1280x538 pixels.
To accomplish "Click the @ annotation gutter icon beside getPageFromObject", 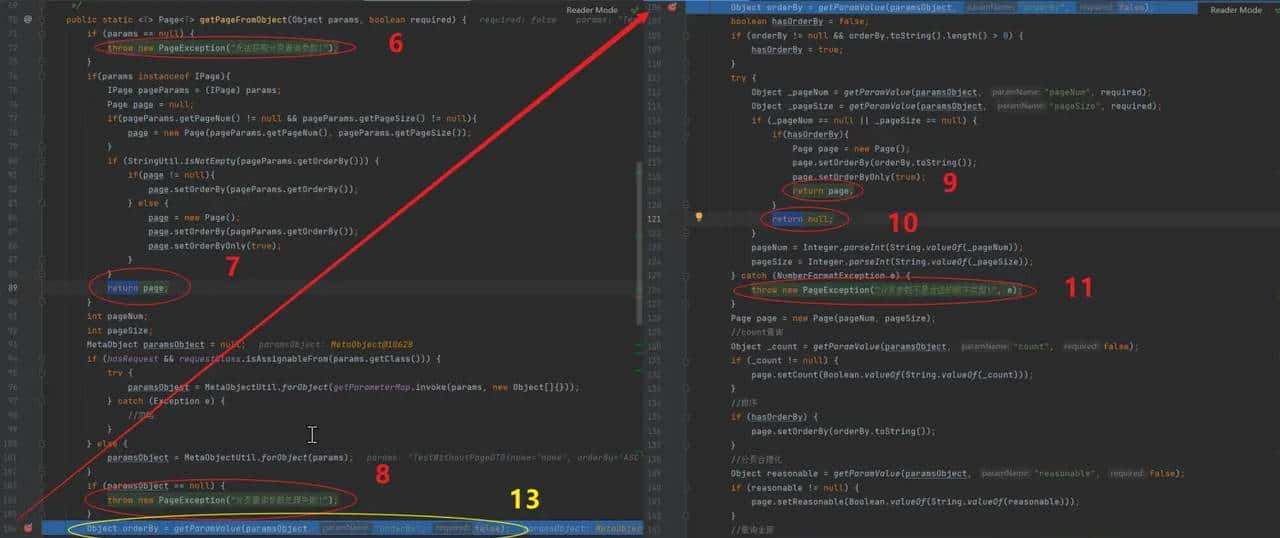I will (28, 19).
